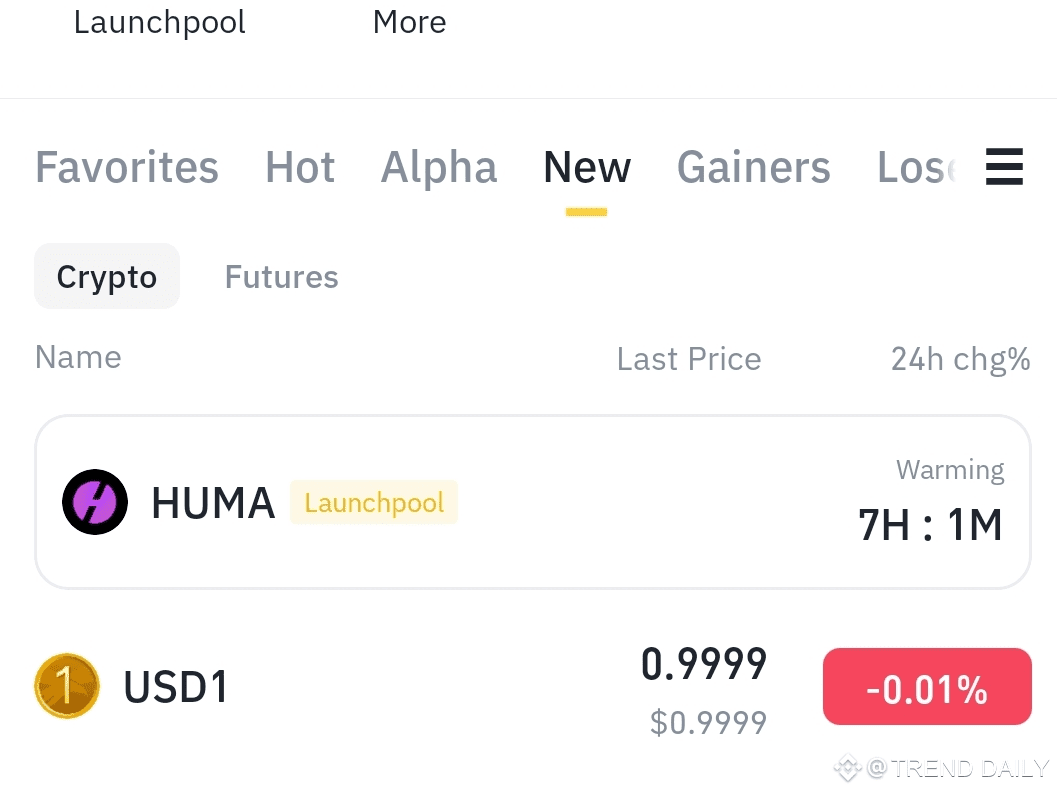Click the USD1 coin icon
This screenshot has height=793, width=1057.
(66, 686)
